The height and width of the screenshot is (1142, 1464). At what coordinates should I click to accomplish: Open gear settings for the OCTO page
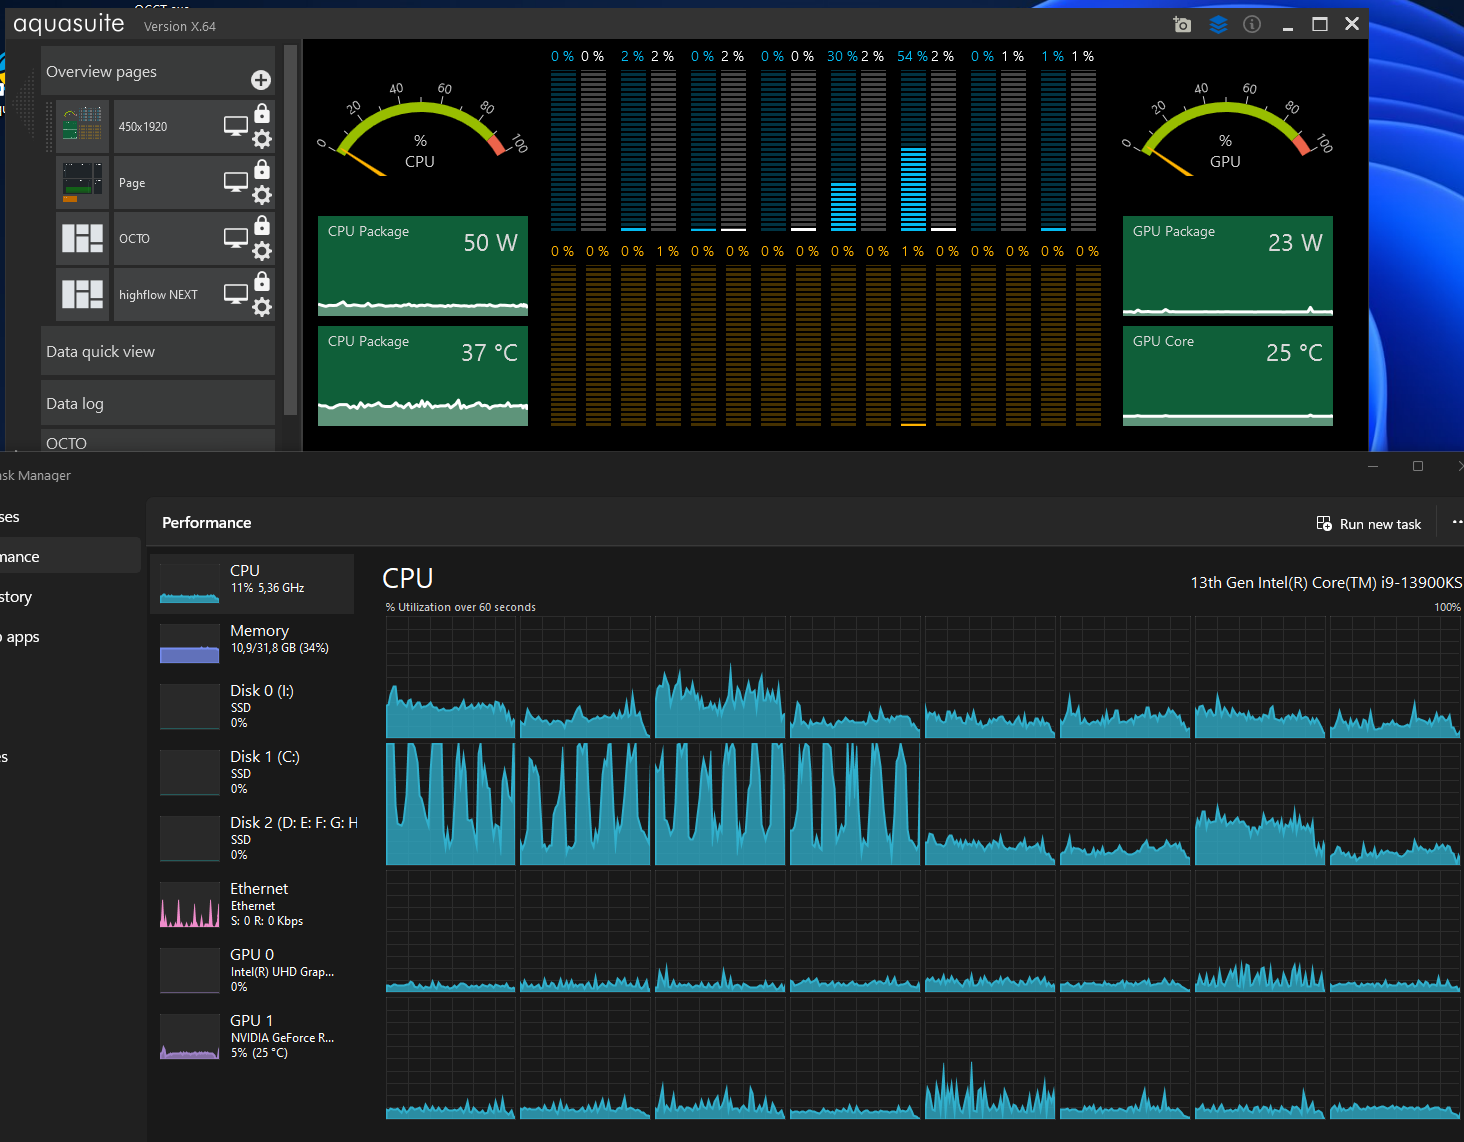point(262,251)
